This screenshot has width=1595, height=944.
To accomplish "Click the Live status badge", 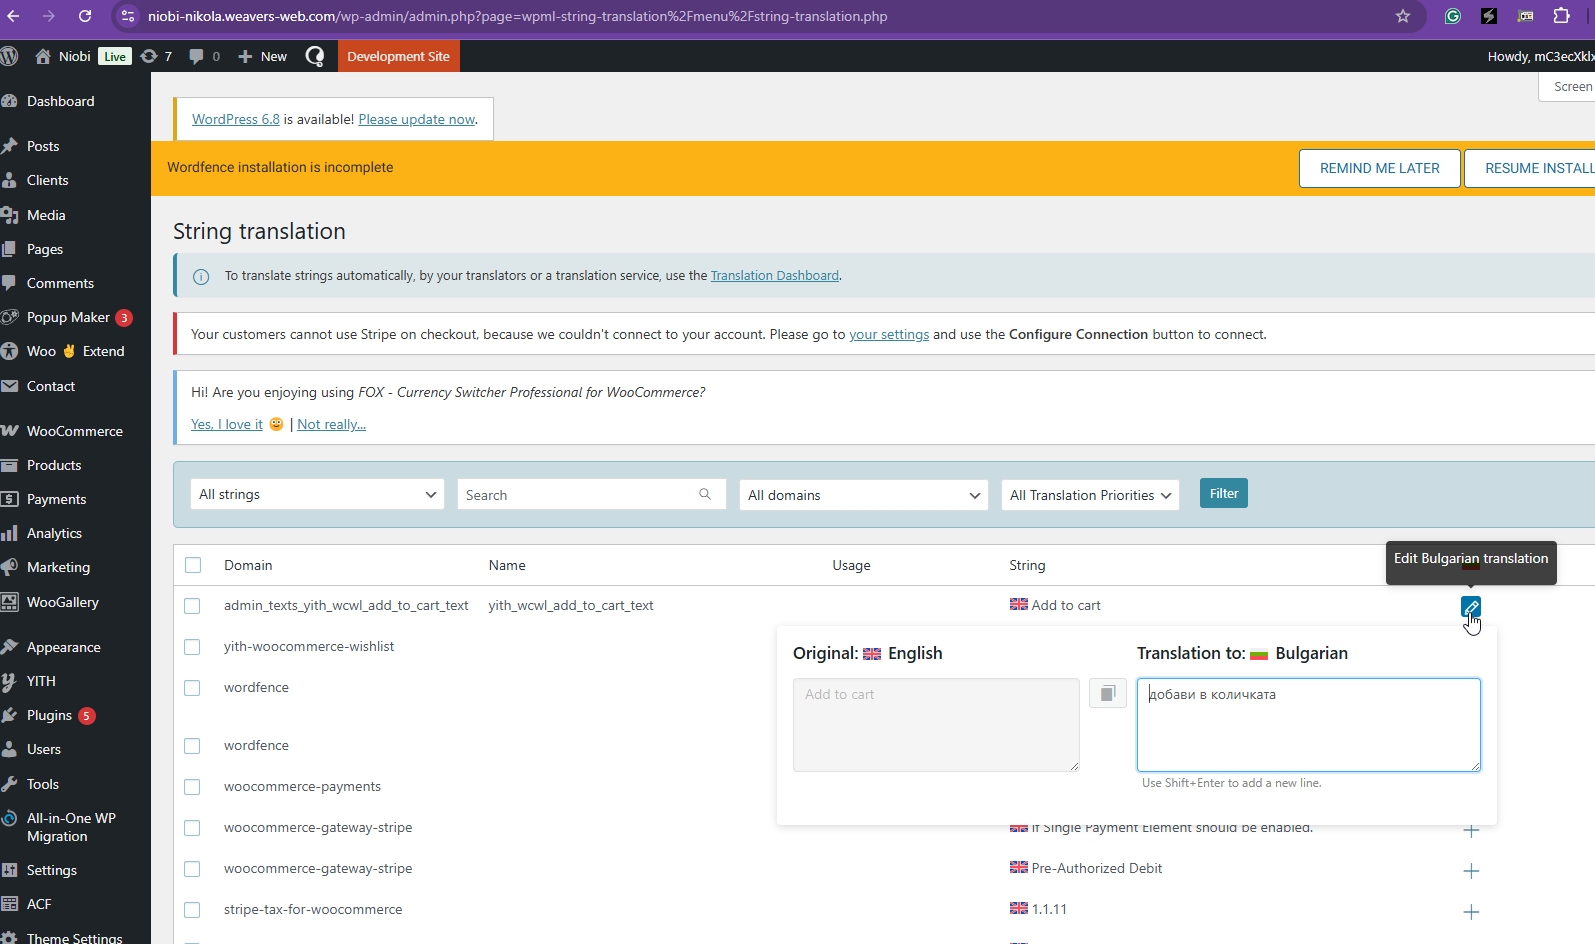I will 115,56.
